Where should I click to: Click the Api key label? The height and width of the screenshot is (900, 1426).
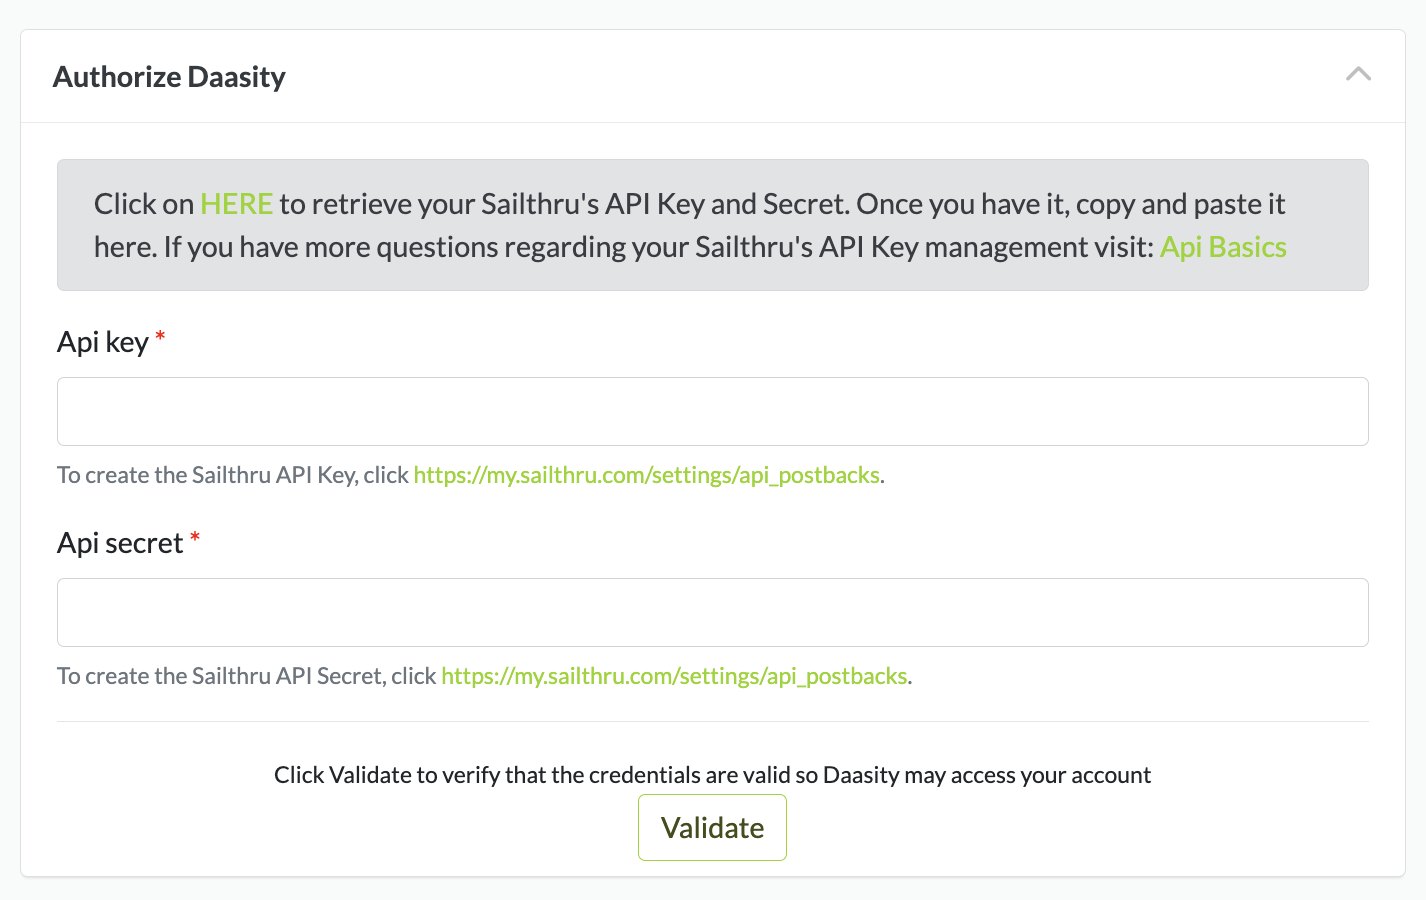click(103, 343)
